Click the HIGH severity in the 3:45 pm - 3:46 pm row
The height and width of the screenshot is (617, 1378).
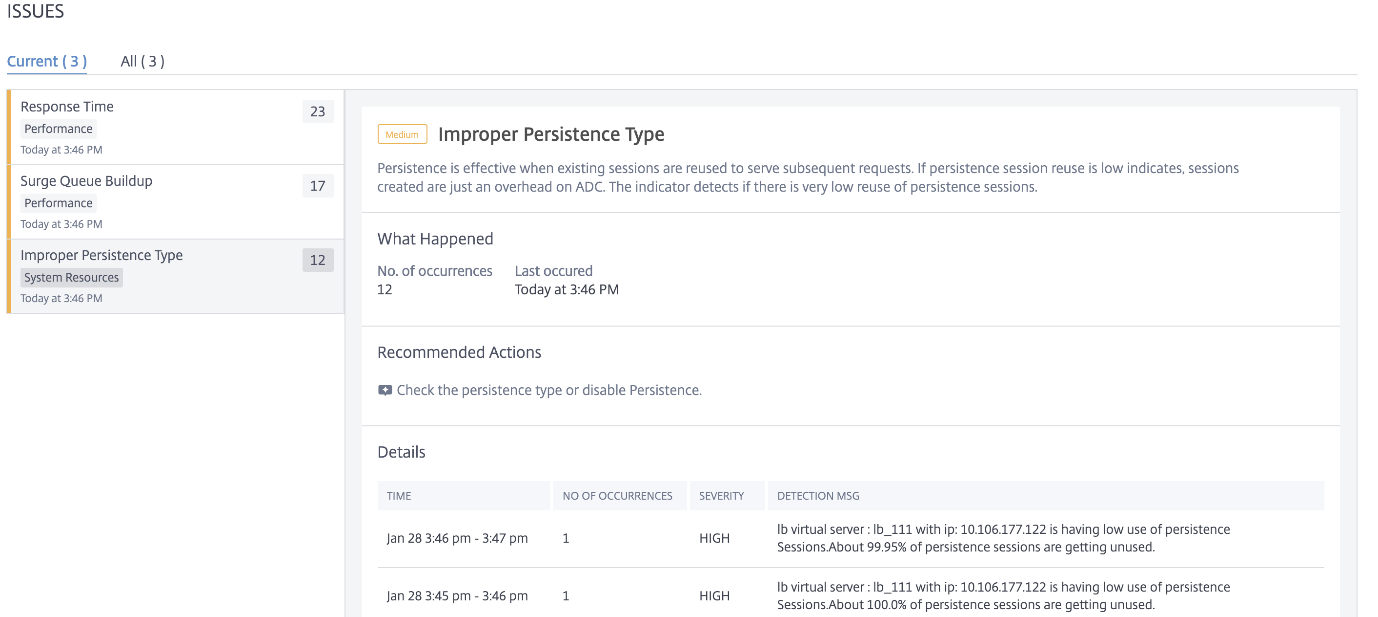pyautogui.click(x=714, y=596)
